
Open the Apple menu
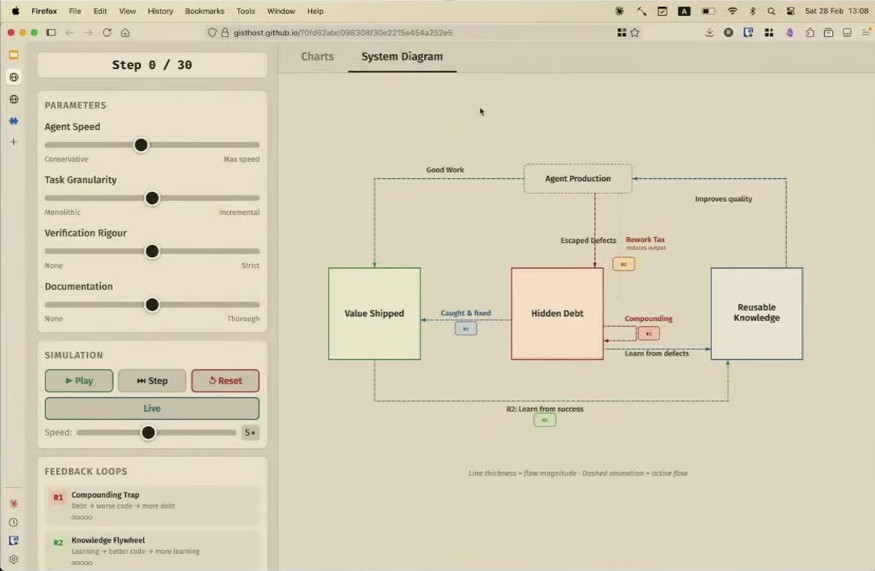tap(15, 11)
